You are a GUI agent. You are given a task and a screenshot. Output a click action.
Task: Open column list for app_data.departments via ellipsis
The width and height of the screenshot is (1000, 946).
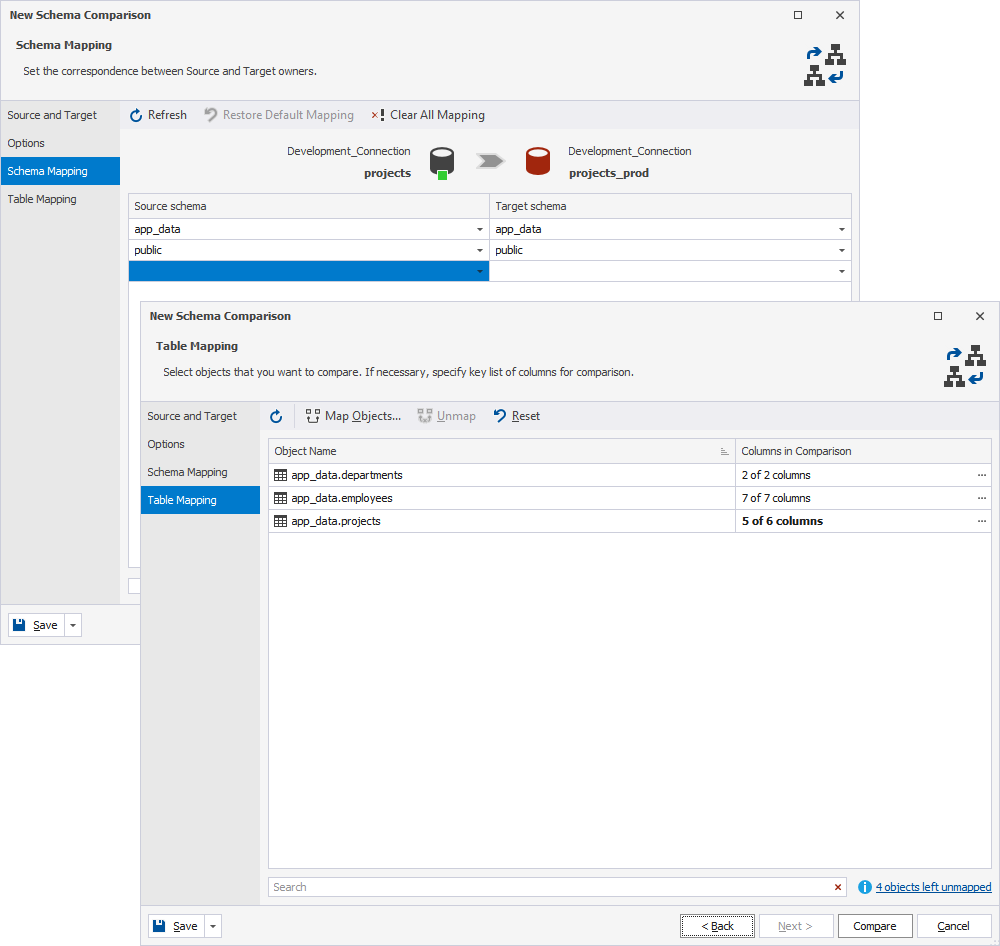pyautogui.click(x=982, y=475)
